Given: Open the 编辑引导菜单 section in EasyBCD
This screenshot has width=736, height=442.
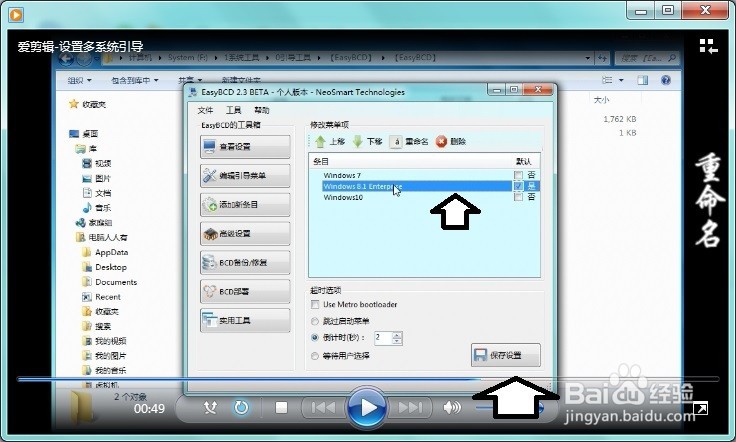Looking at the screenshot, I should coord(245,176).
